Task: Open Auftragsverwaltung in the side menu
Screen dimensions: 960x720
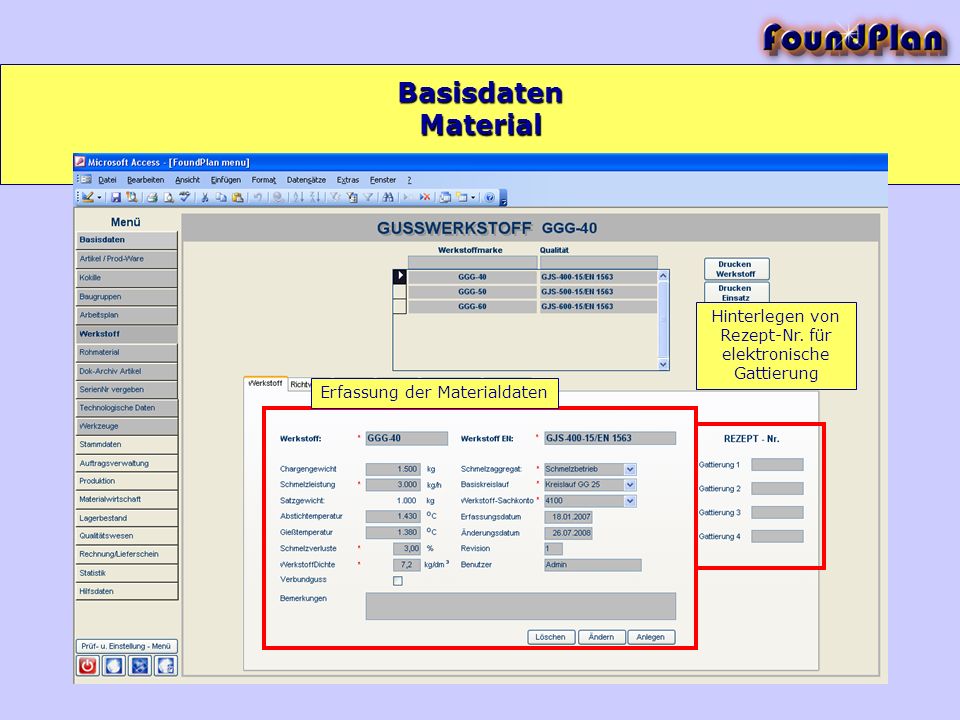Action: click(x=127, y=463)
